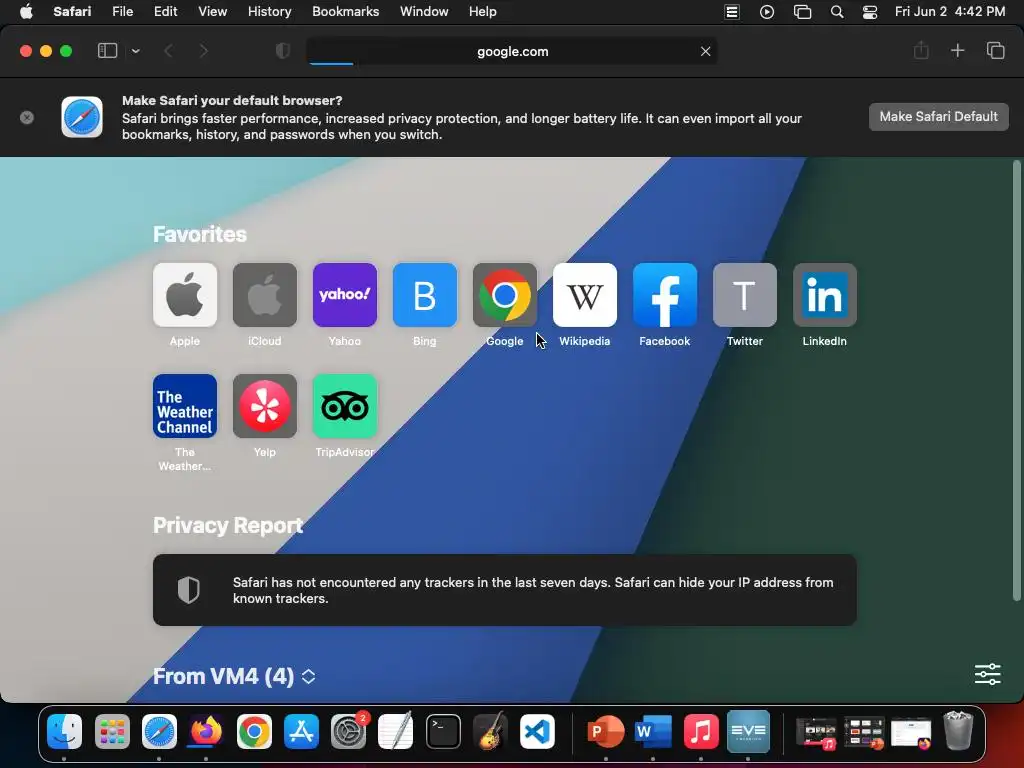Open The Weather Channel favorite
This screenshot has width=1024, height=768.
185,406
